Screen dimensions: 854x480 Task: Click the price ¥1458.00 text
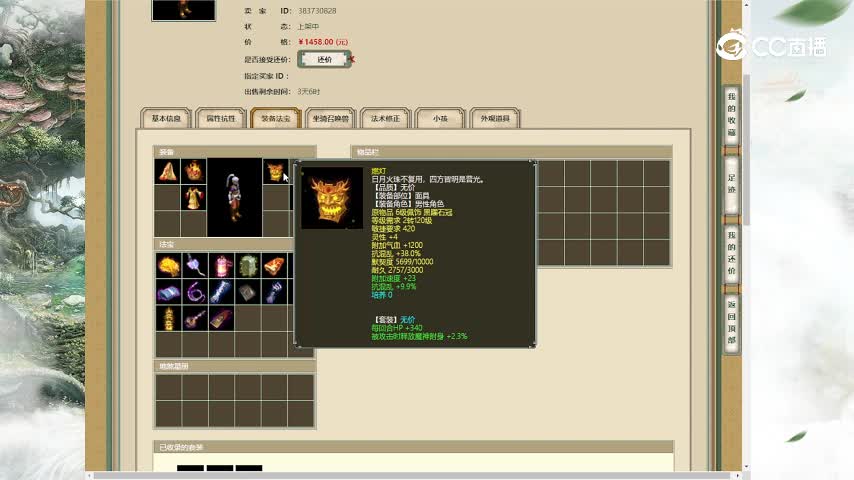(323, 42)
